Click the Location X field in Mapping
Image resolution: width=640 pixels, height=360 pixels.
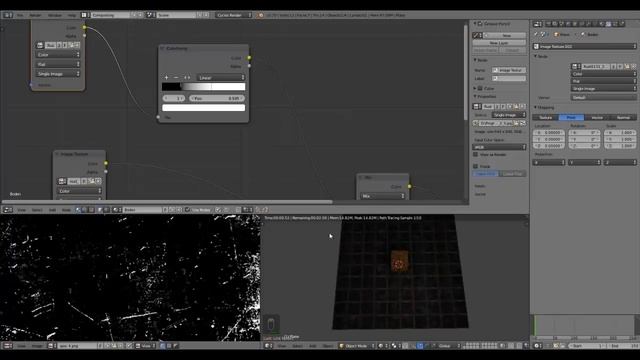pos(549,133)
